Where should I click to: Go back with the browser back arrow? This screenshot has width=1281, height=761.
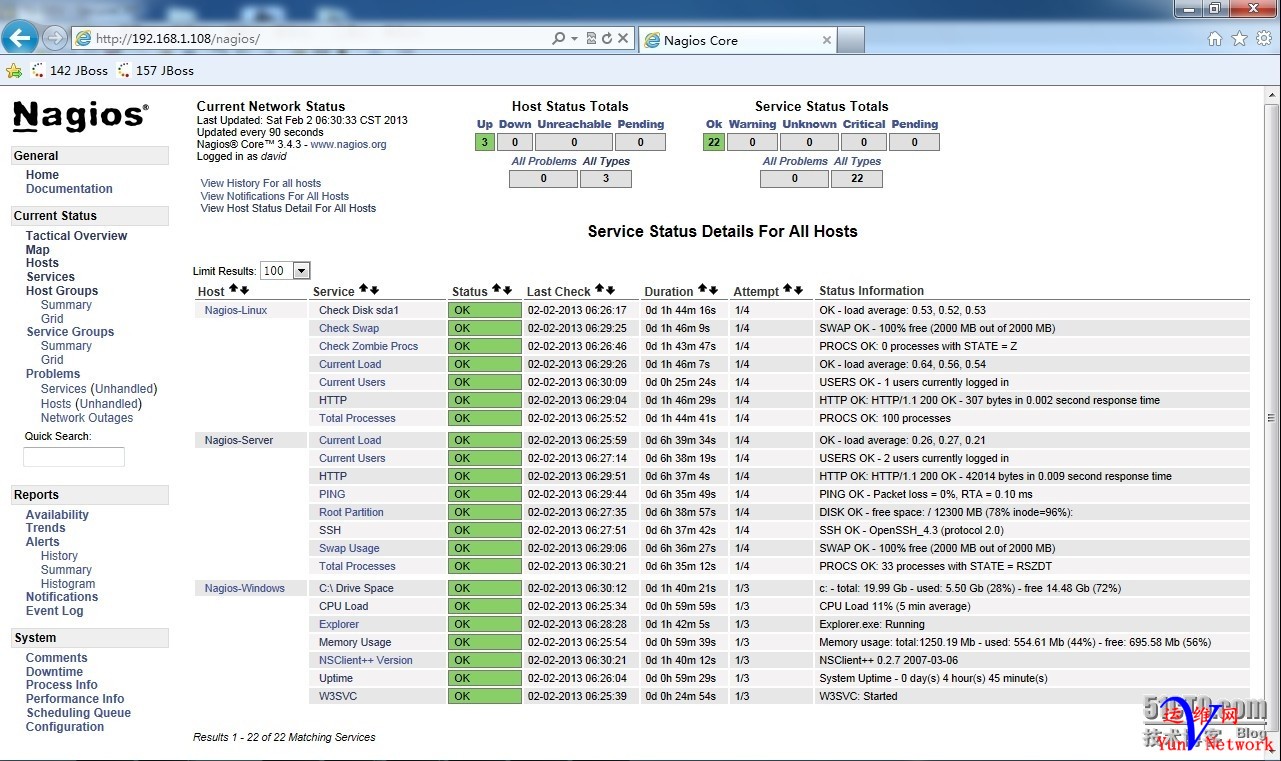click(20, 38)
